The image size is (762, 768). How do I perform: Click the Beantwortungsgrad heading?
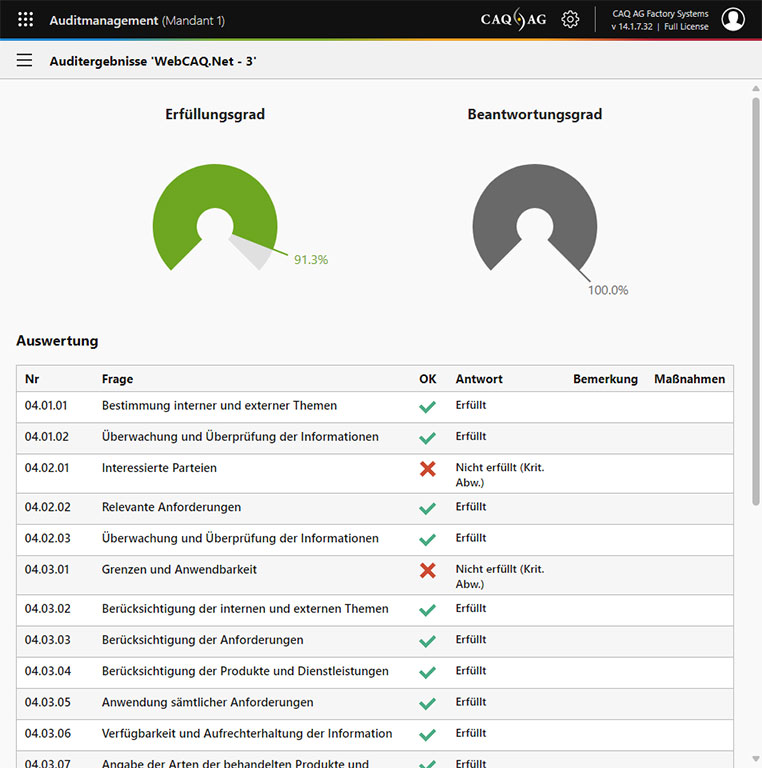click(535, 114)
